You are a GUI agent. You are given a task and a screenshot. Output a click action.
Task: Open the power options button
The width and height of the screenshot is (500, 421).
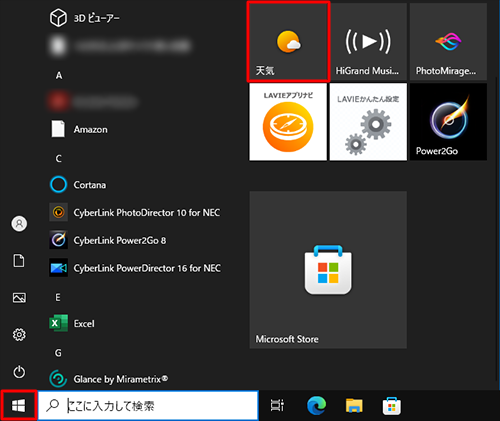point(19,372)
